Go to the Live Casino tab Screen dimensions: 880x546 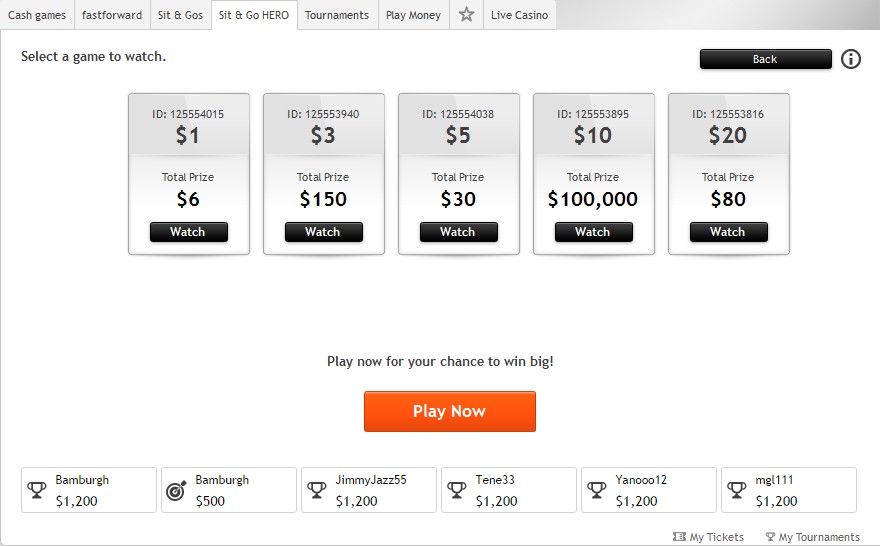pyautogui.click(x=519, y=15)
